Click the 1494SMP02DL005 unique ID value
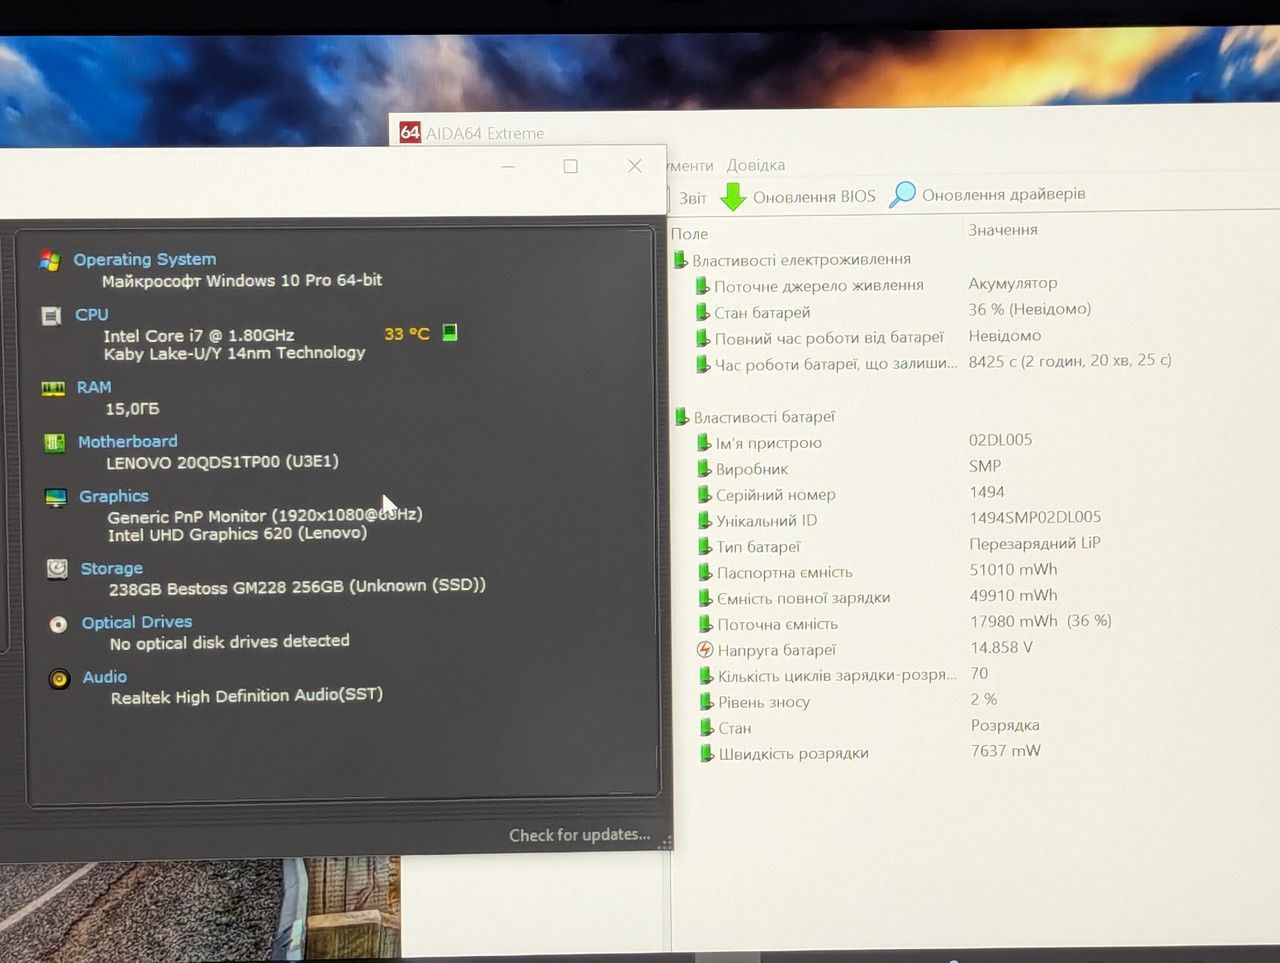Viewport: 1280px width, 963px height. tap(1035, 517)
